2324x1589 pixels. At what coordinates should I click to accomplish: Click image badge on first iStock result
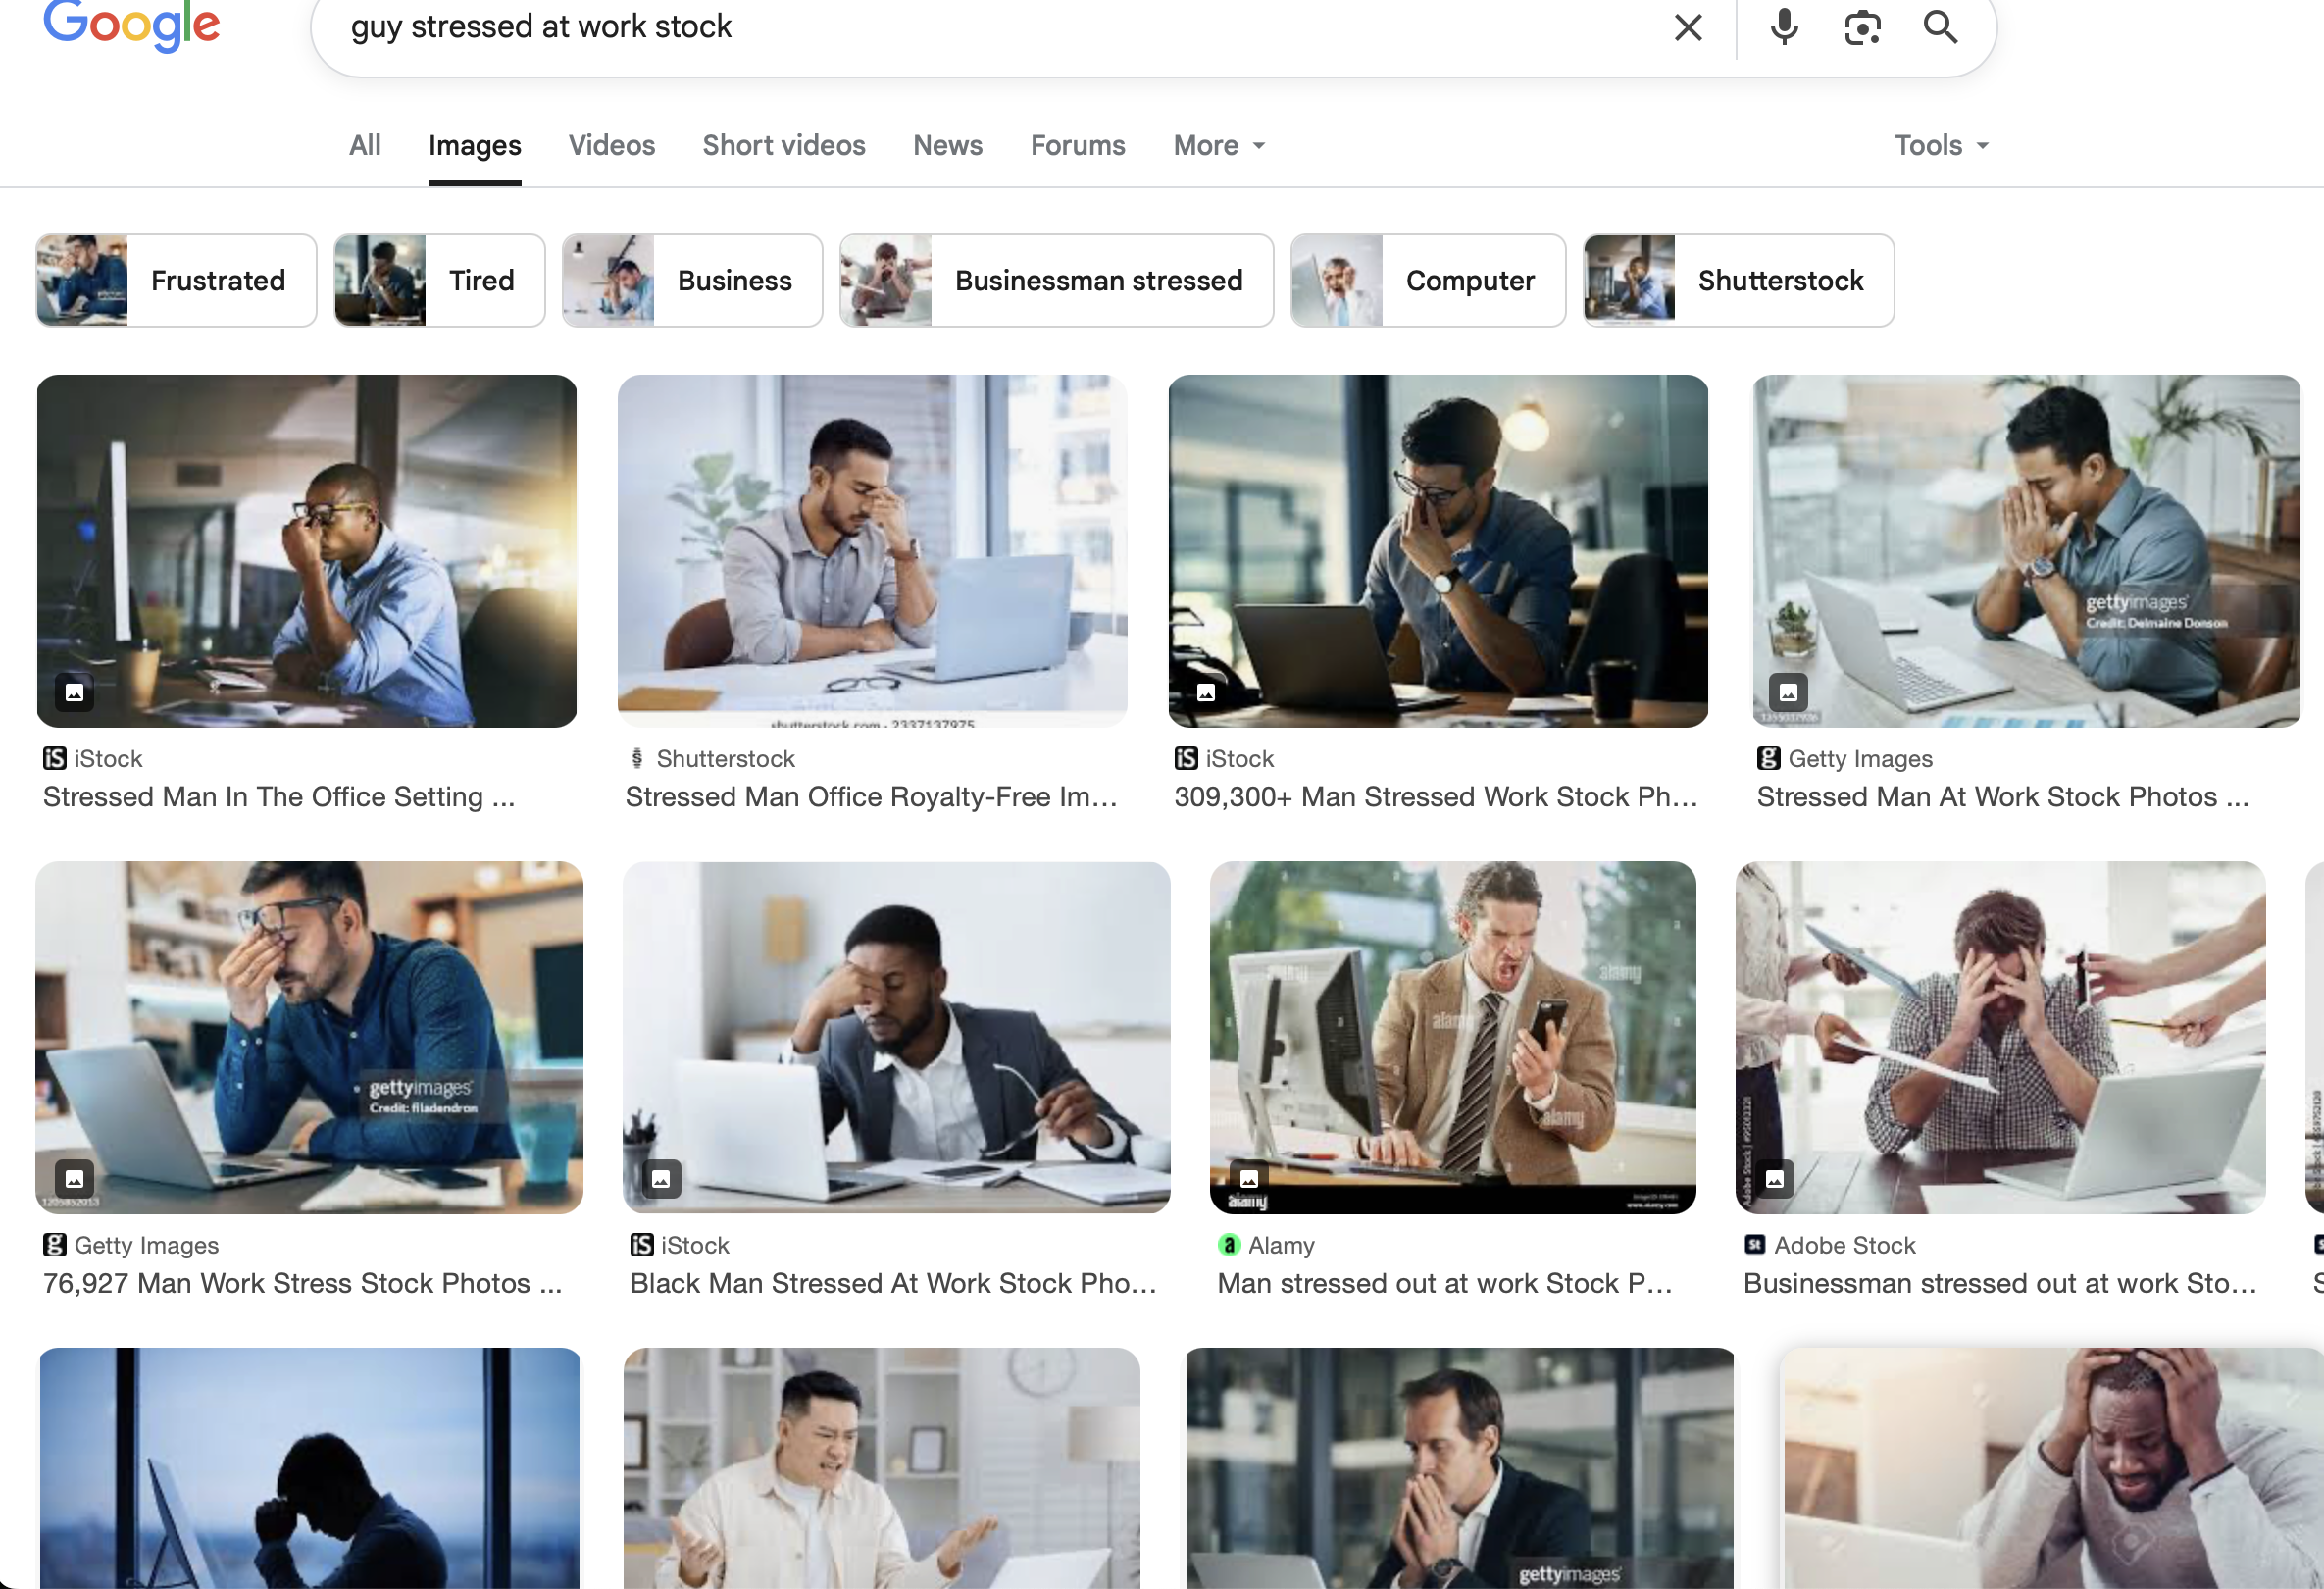[x=74, y=692]
